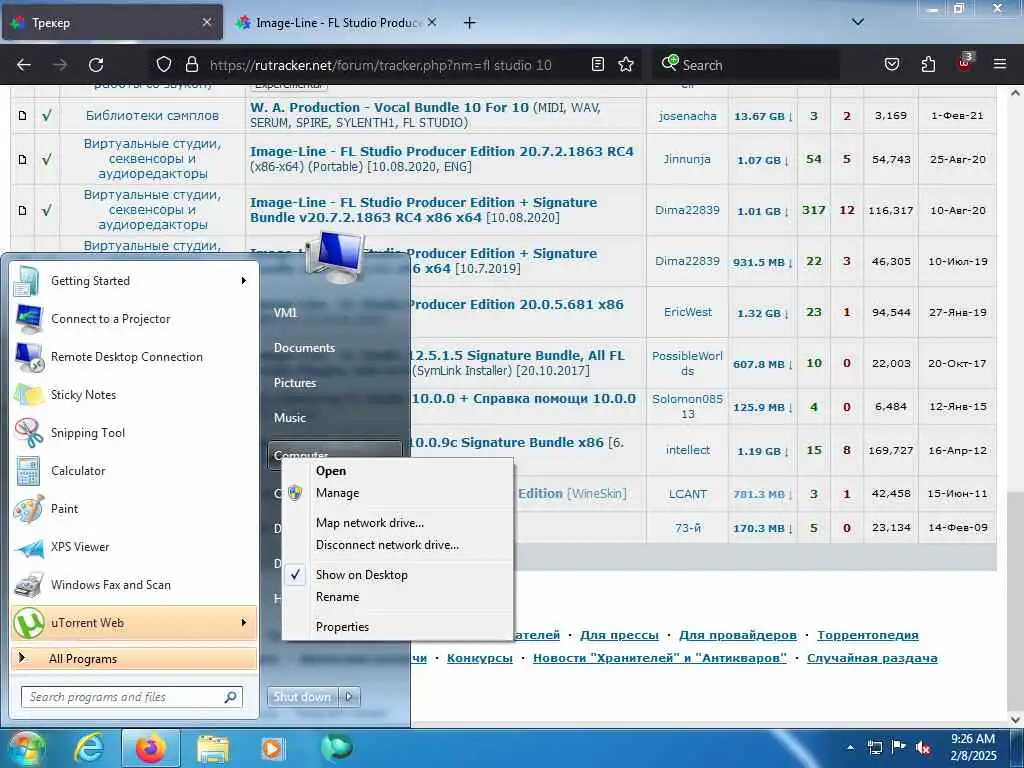Image resolution: width=1024 pixels, height=768 pixels.
Task: Open Internet Explorer from taskbar
Action: pos(89,748)
